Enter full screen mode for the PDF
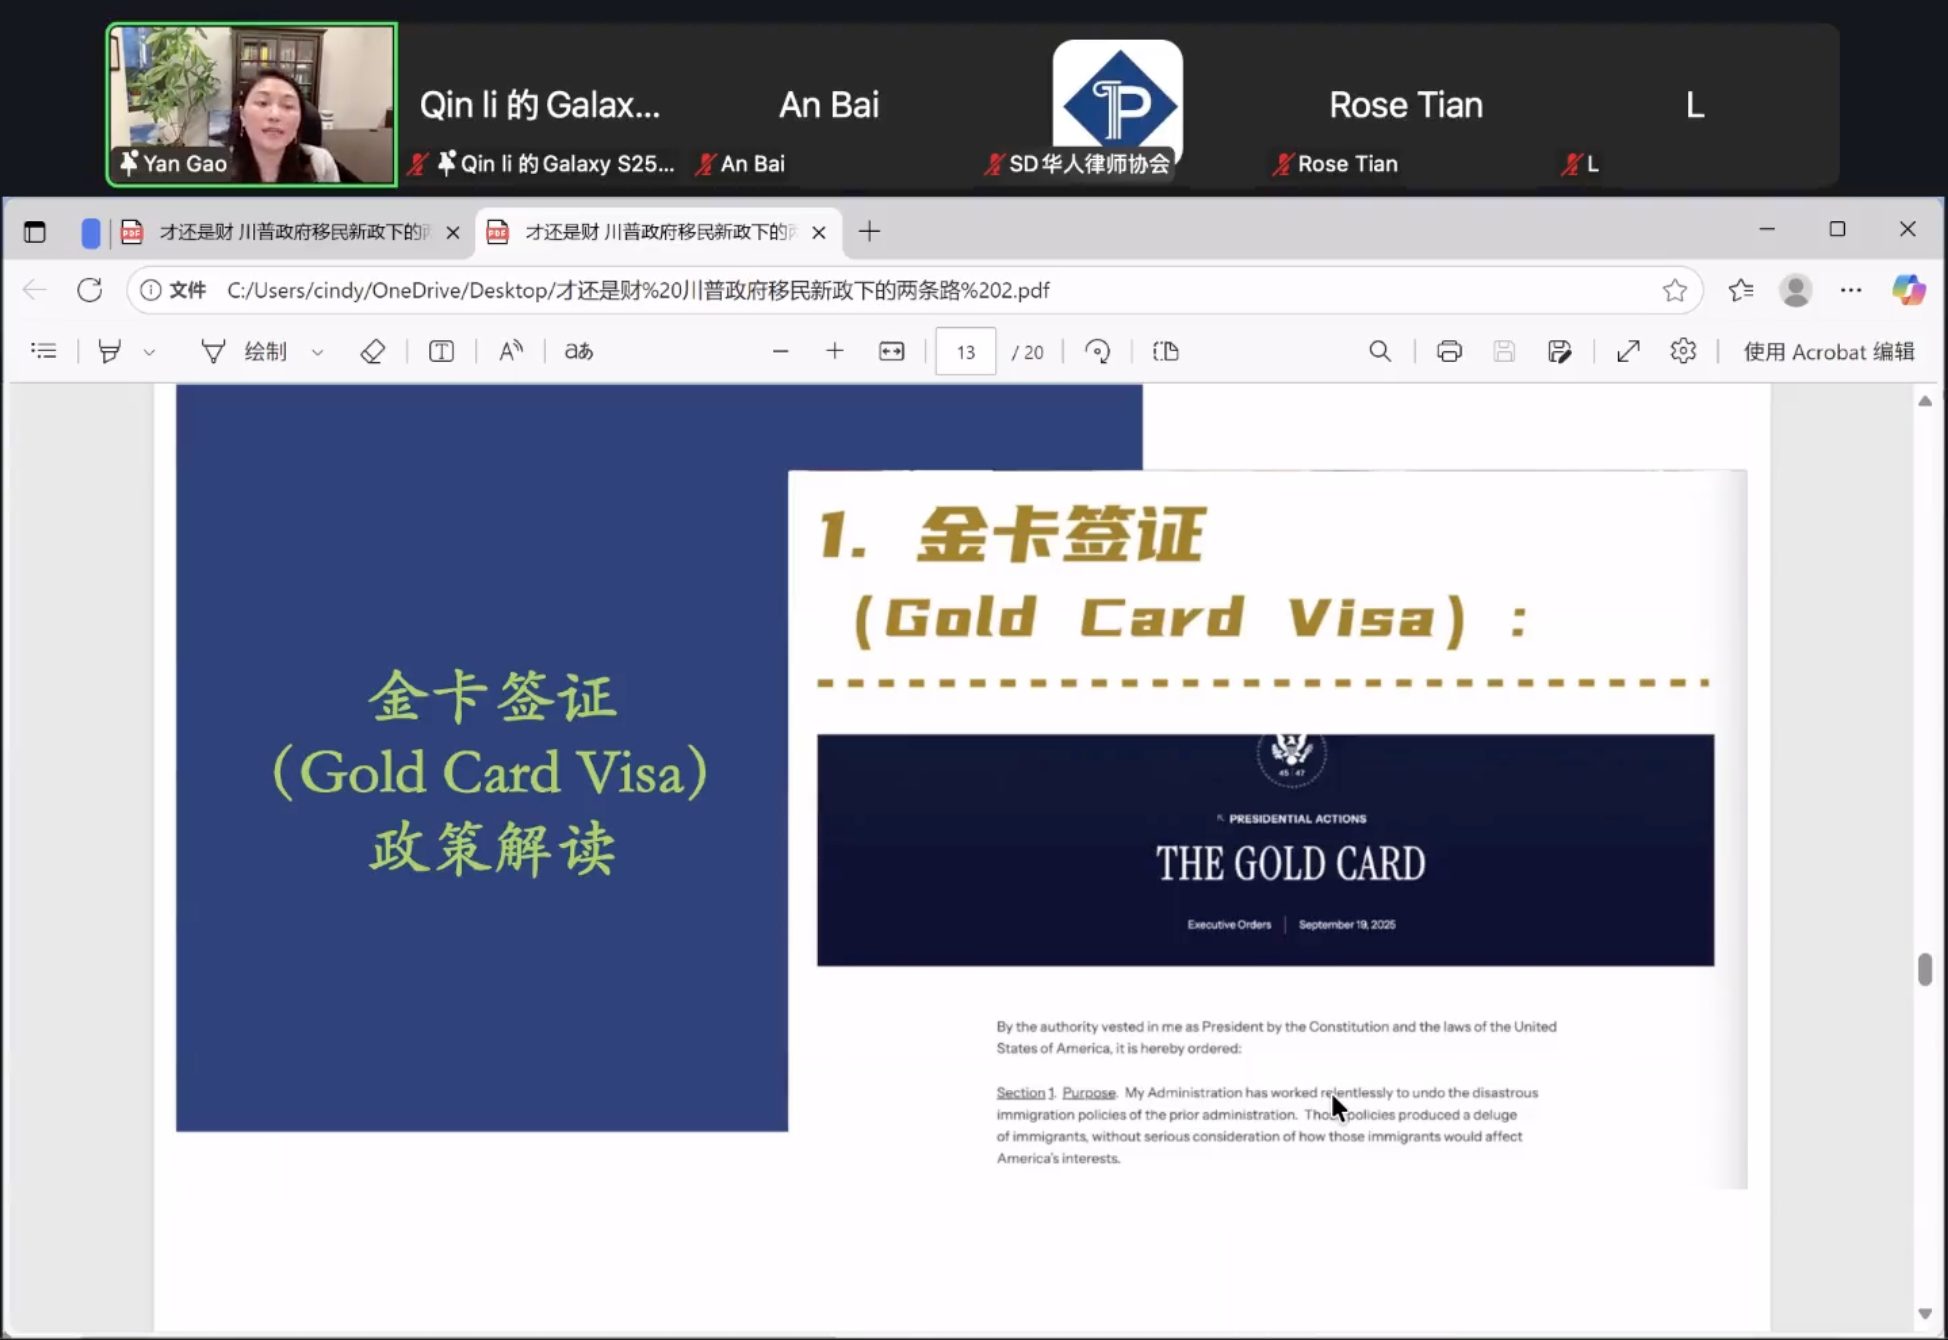The image size is (1948, 1340). tap(1627, 351)
